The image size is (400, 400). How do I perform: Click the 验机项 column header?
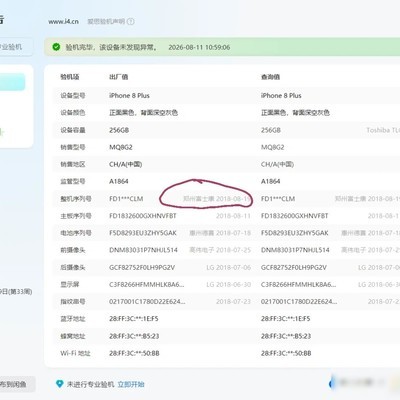click(70, 77)
